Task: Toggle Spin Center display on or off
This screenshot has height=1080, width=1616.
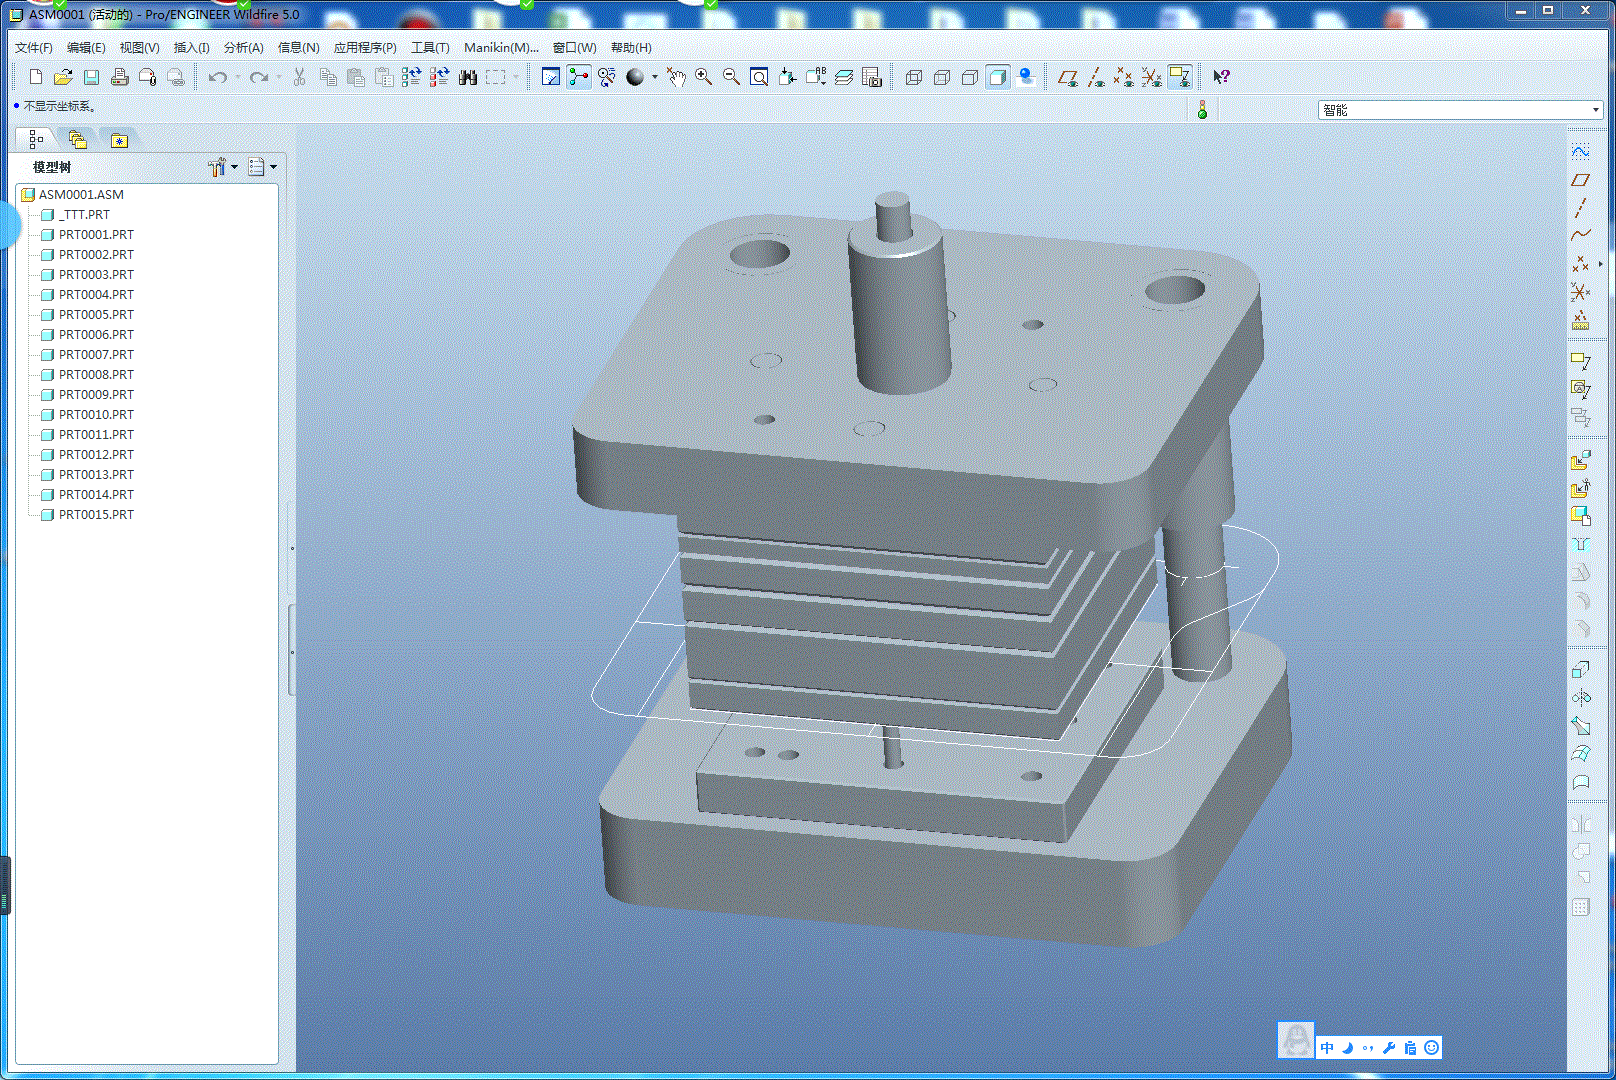Action: tap(578, 77)
